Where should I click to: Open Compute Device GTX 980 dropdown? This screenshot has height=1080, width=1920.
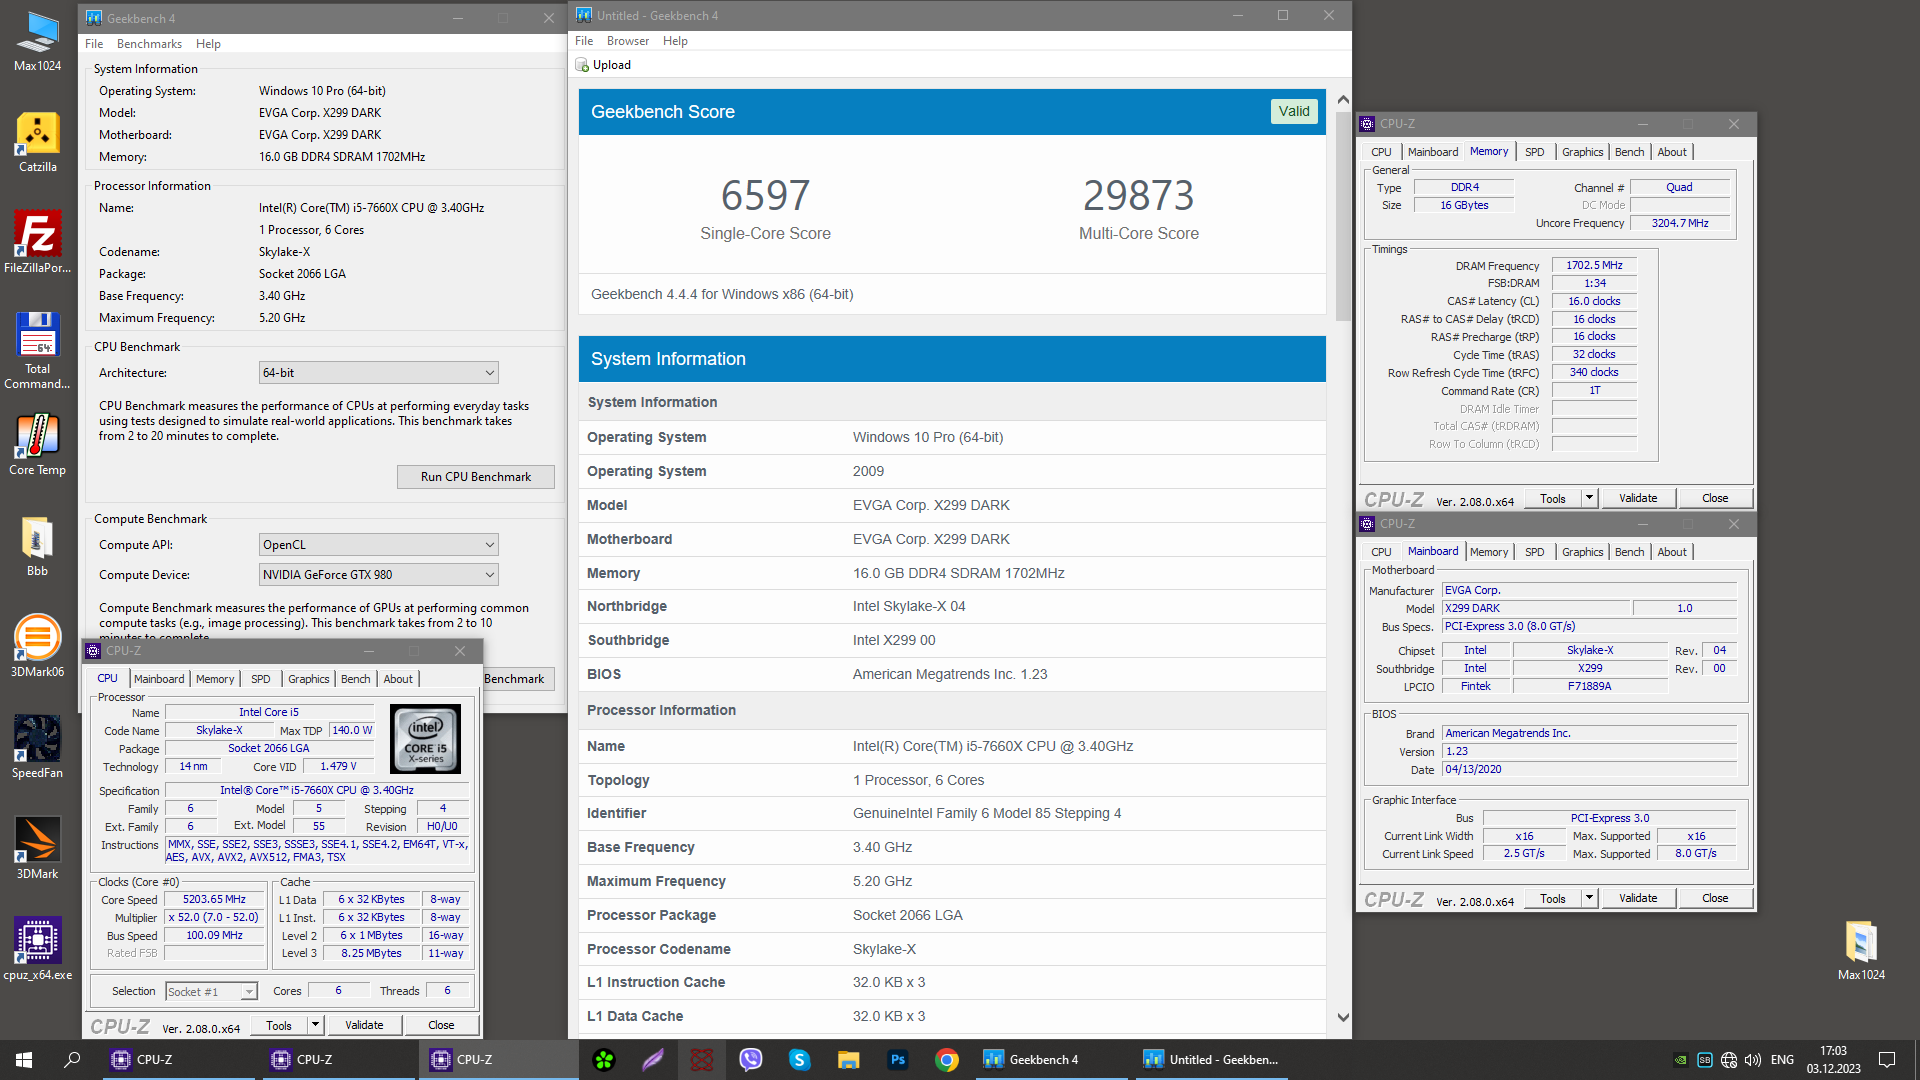click(378, 575)
